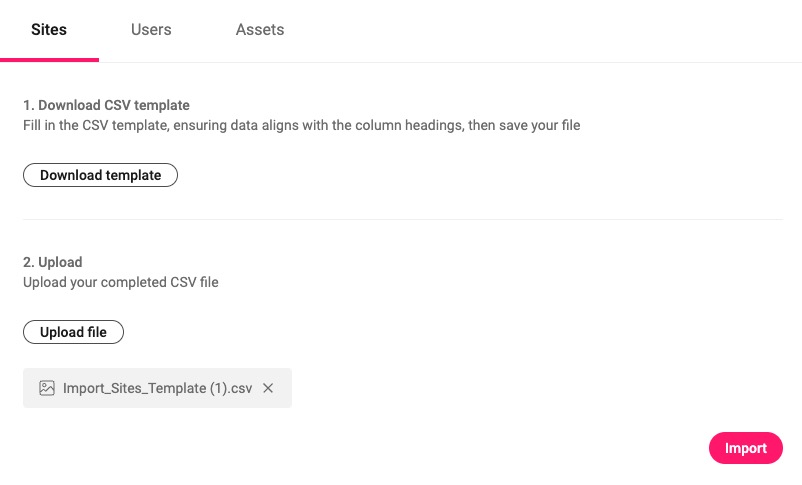Click the Import_Sites_Template (1).csv file name
The height and width of the screenshot is (485, 802).
pos(158,388)
